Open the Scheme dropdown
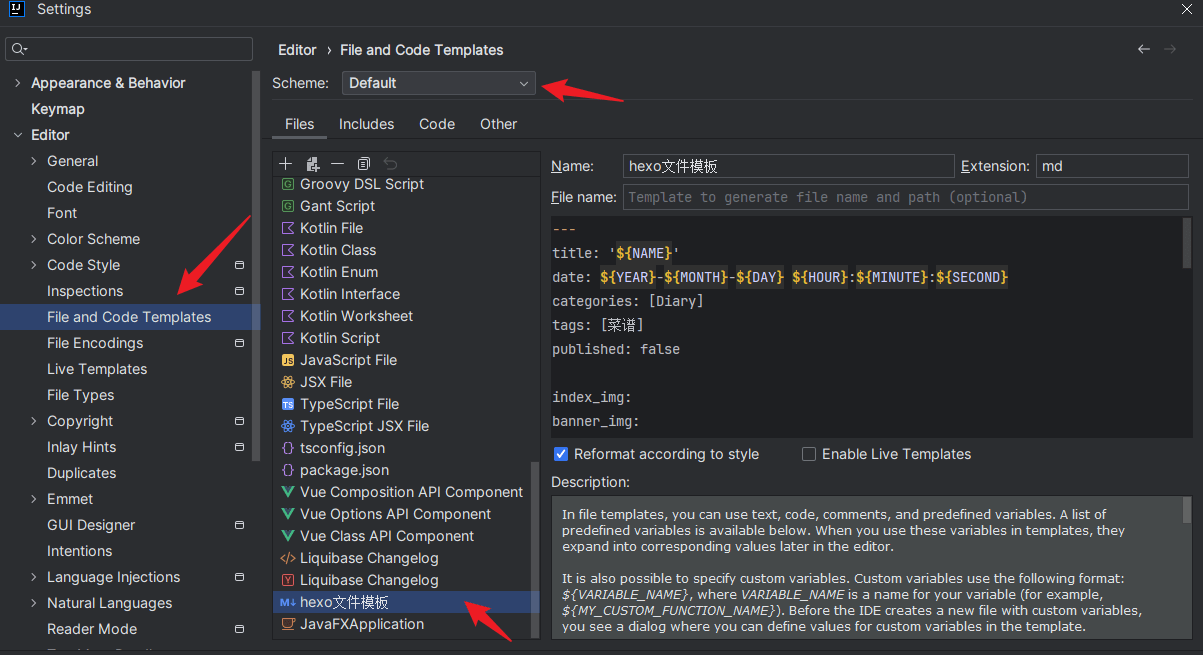The height and width of the screenshot is (655, 1203). [438, 83]
